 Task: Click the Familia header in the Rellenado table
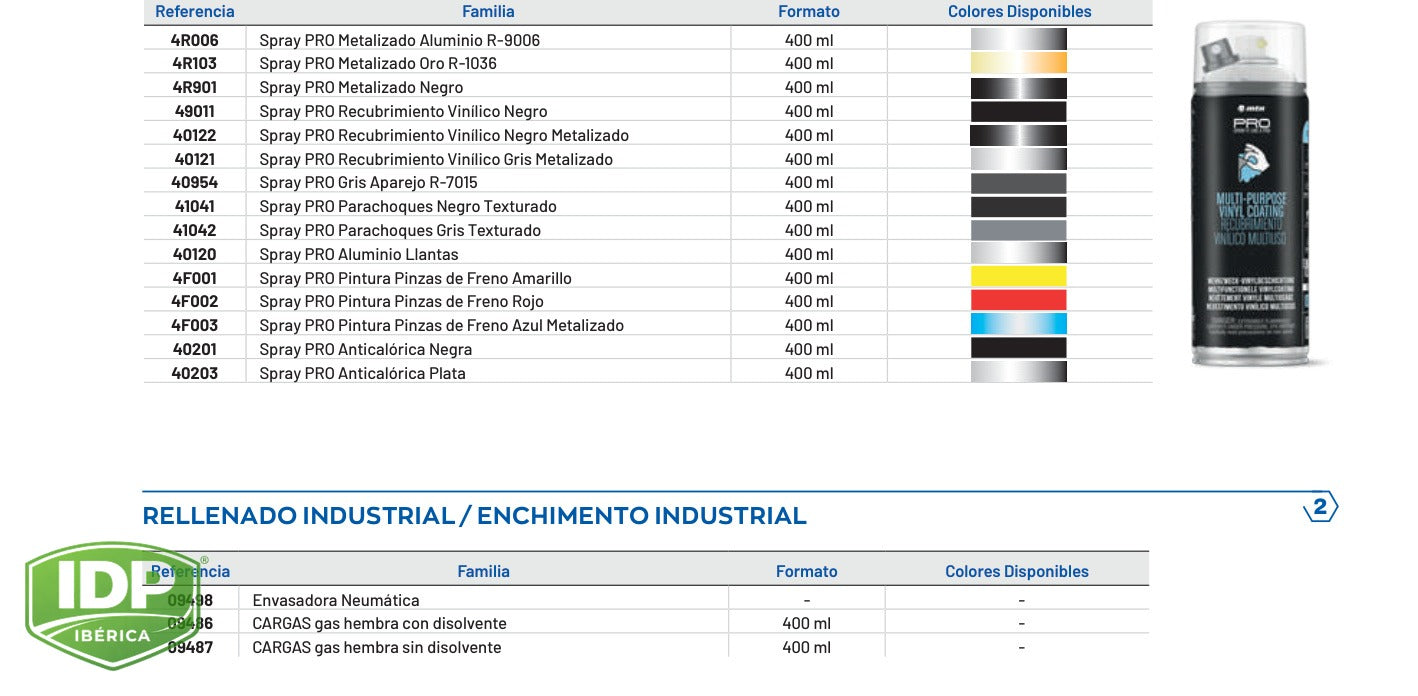(x=484, y=572)
